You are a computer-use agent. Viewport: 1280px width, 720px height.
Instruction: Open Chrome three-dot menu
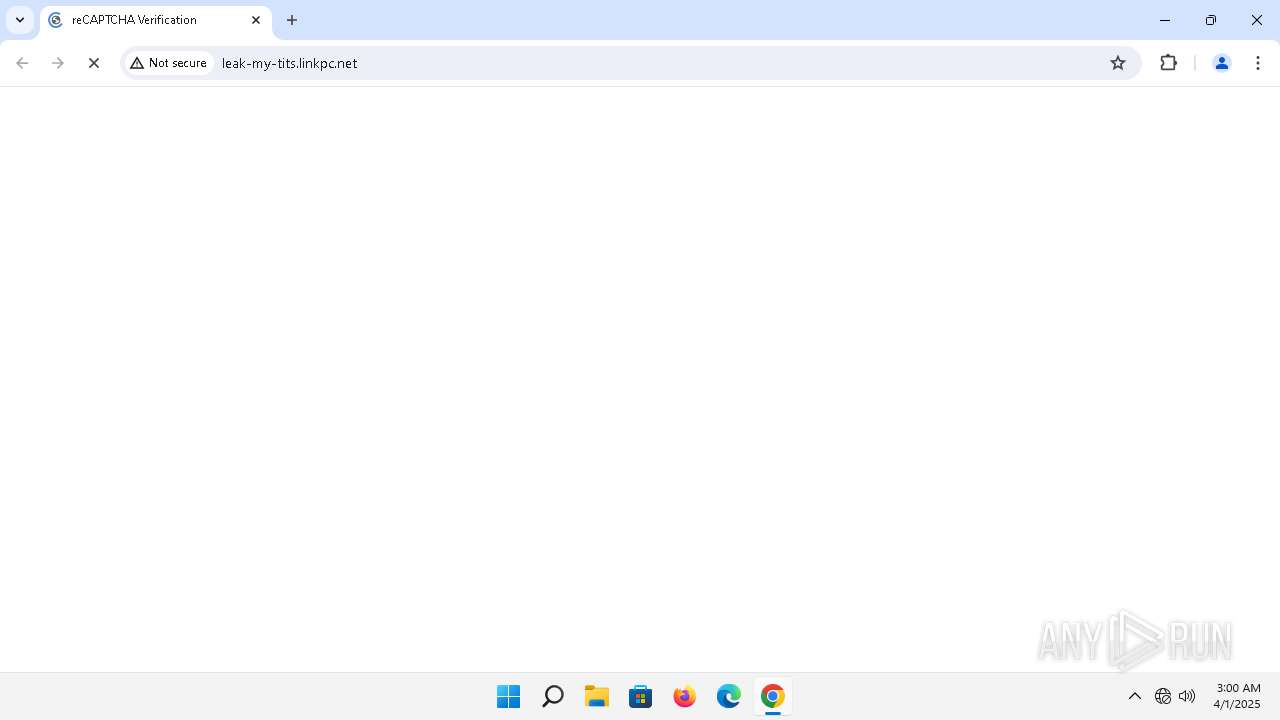tap(1258, 63)
